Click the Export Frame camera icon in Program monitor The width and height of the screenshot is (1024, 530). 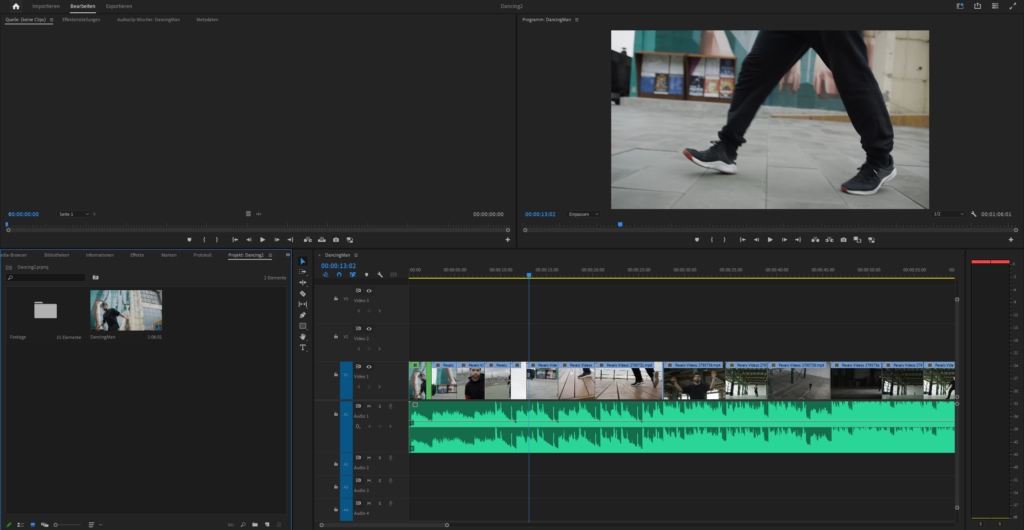(843, 240)
